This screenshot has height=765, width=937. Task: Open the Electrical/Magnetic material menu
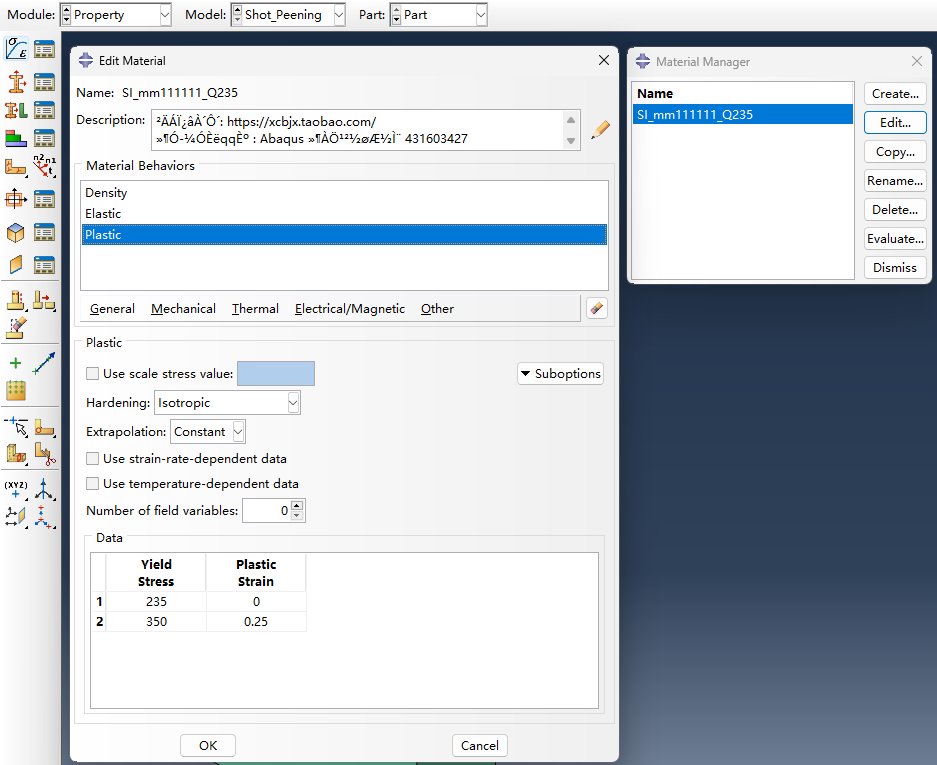[350, 308]
